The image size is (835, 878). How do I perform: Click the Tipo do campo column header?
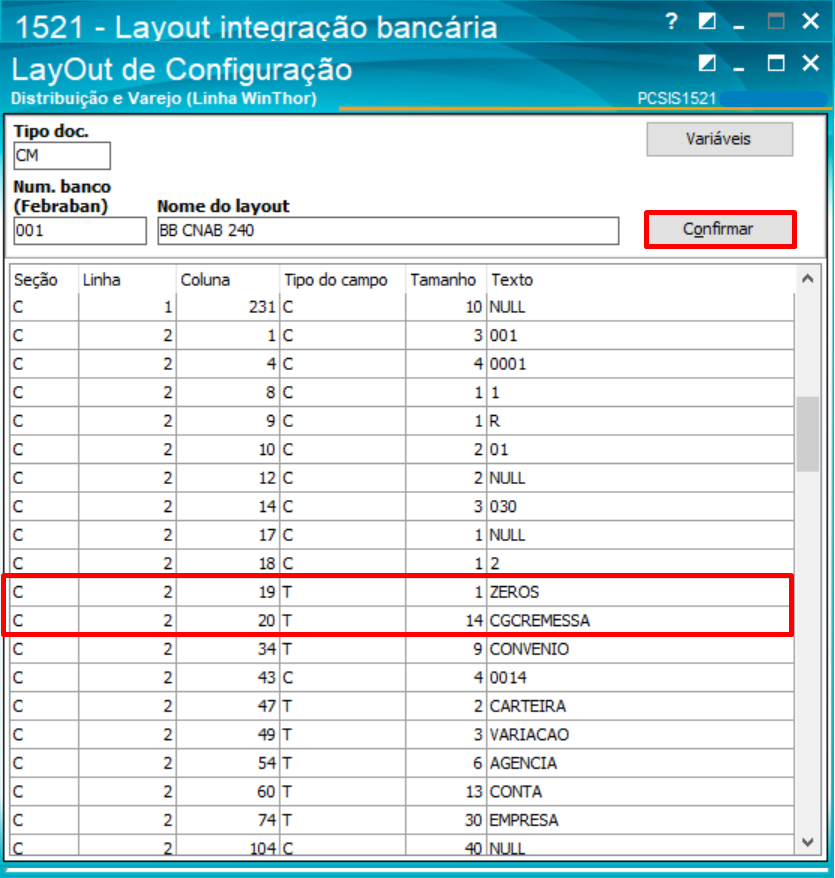pyautogui.click(x=342, y=279)
